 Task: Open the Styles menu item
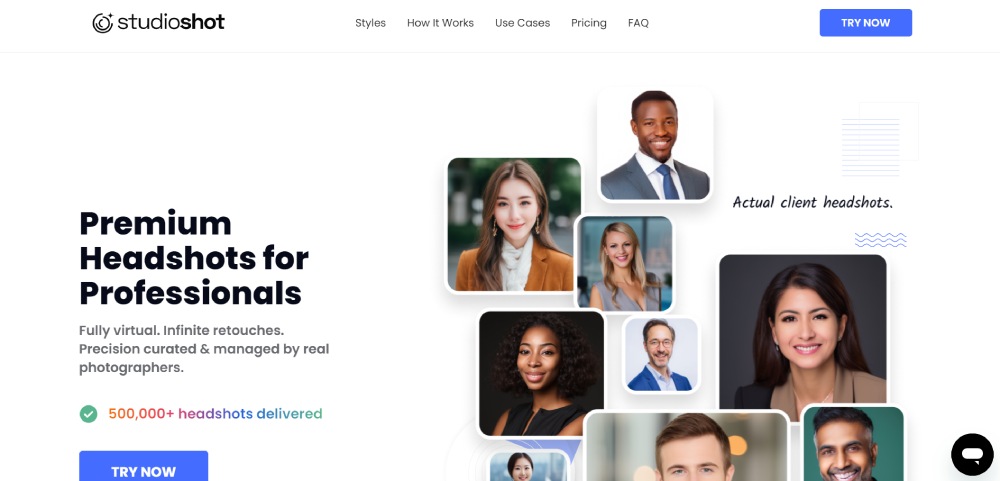(371, 23)
